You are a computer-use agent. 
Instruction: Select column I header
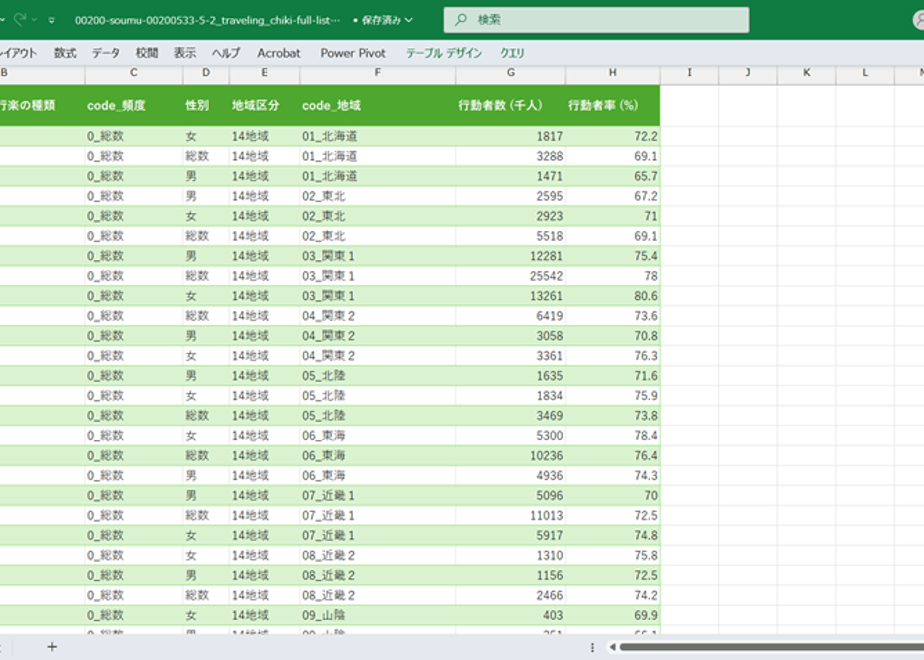(x=689, y=73)
